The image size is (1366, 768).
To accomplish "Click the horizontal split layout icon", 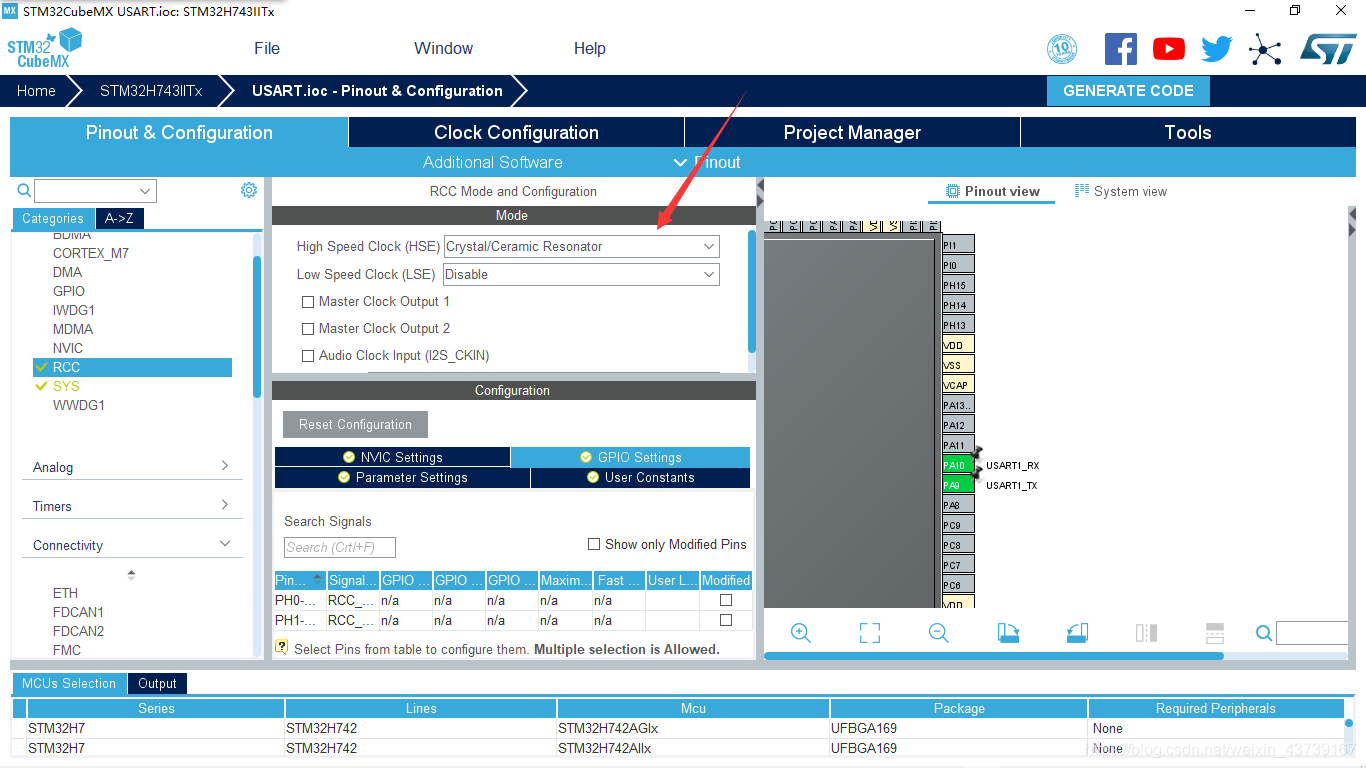I will pos(1215,633).
